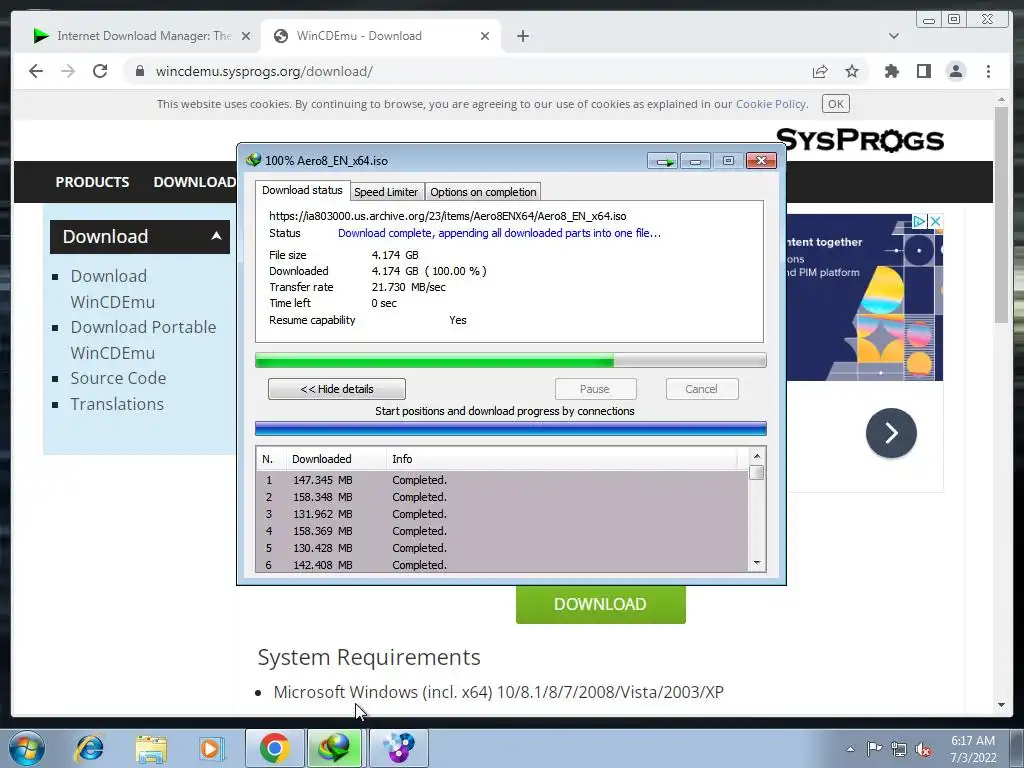Click the Info column header
The image size is (1024, 768).
pyautogui.click(x=562, y=459)
